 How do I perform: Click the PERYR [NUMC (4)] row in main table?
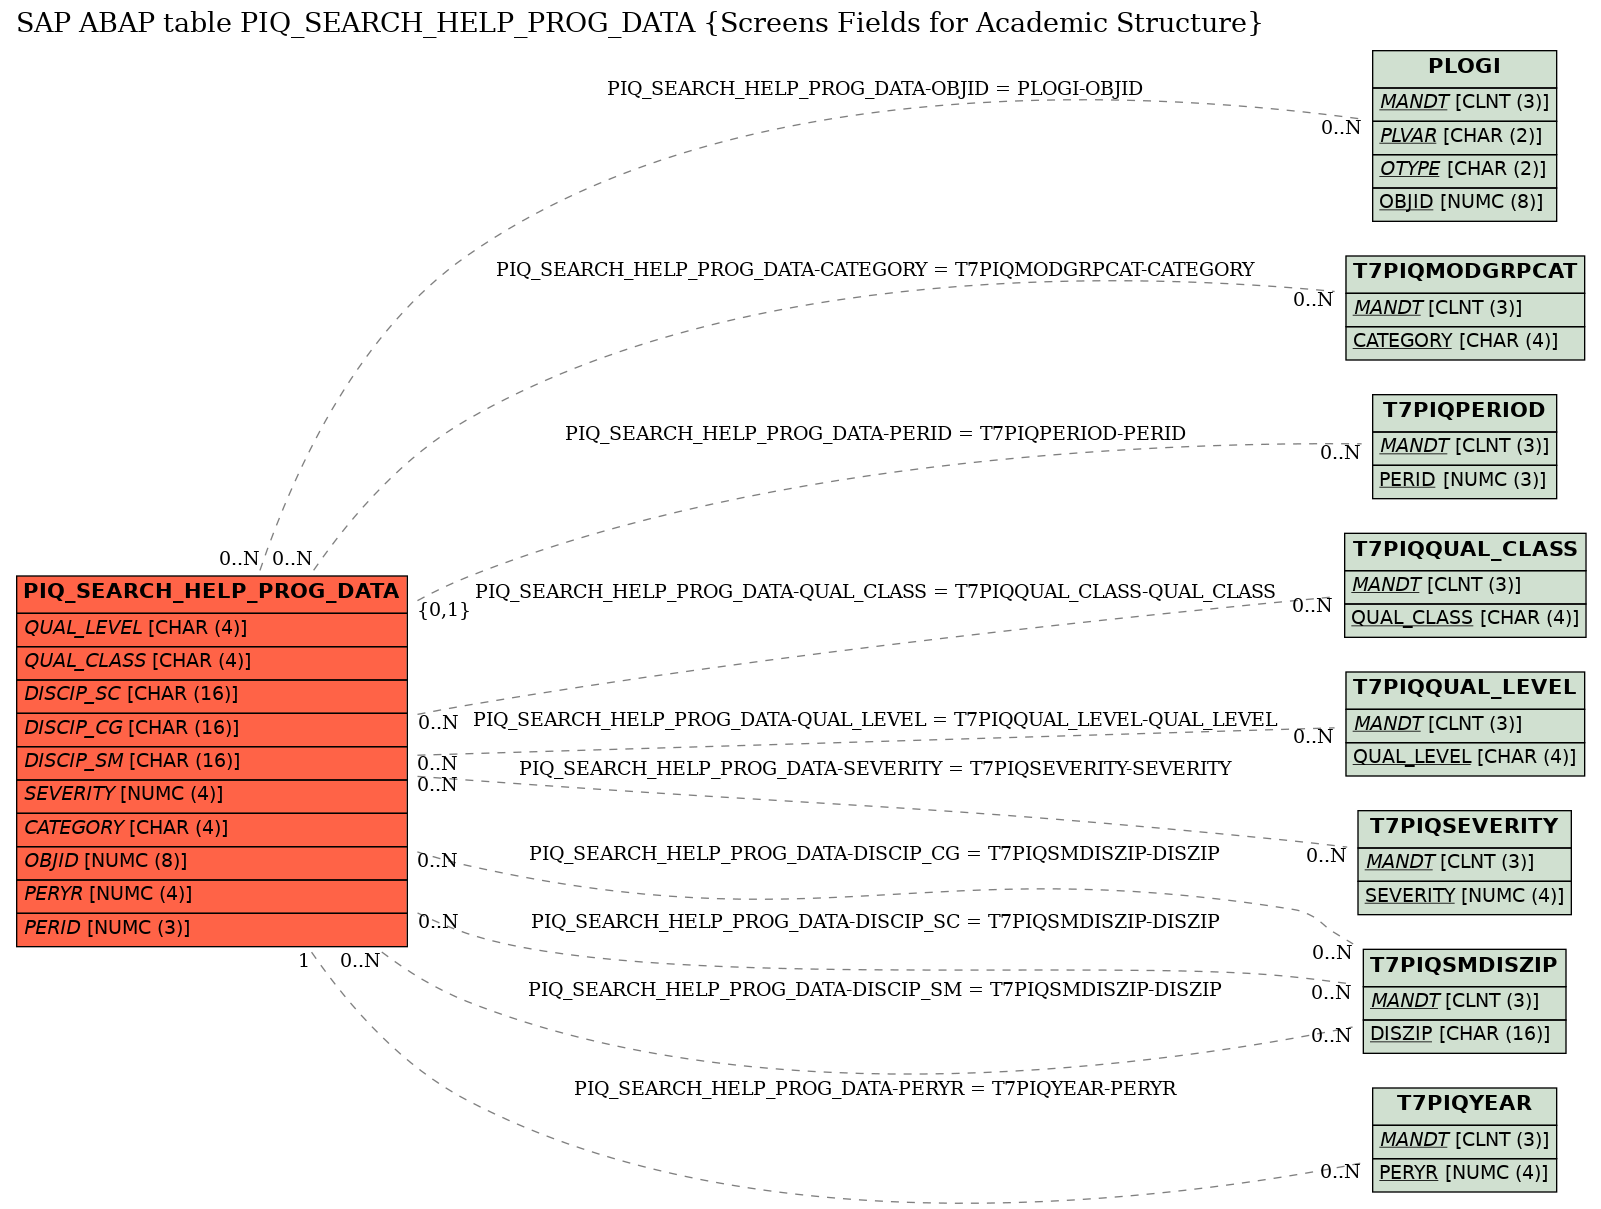tap(212, 896)
